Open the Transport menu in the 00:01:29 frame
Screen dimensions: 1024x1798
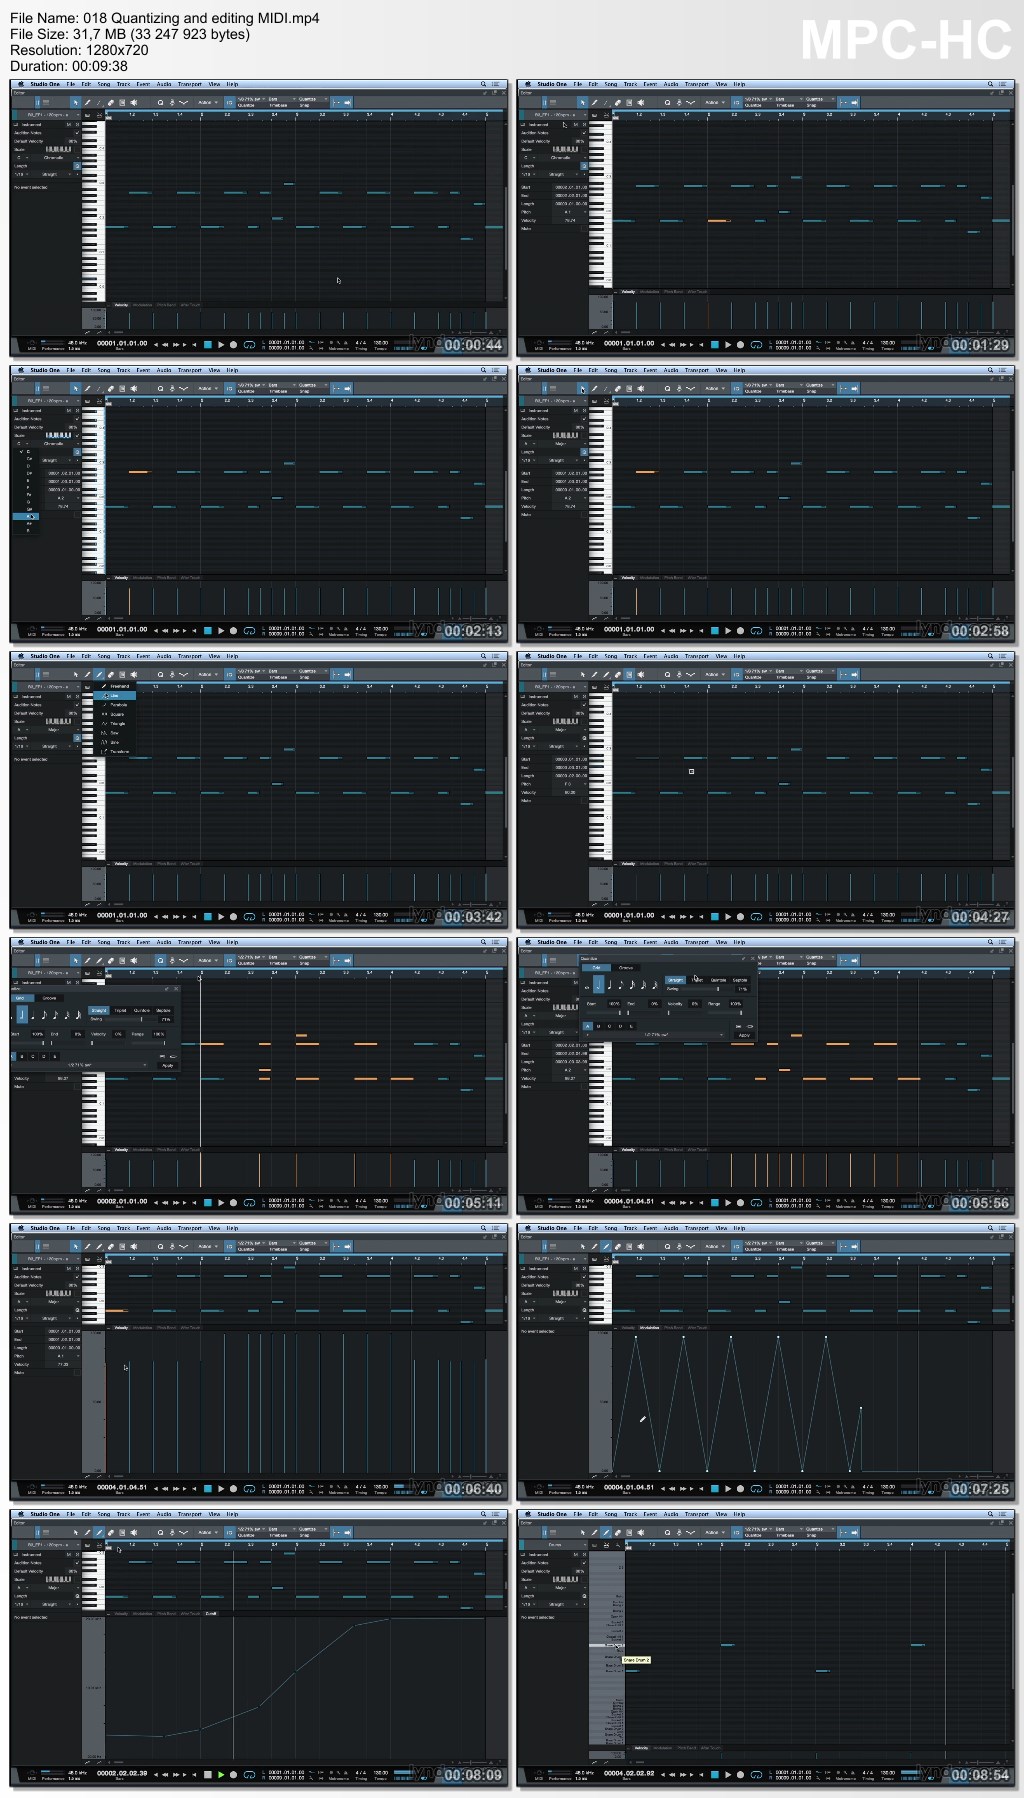pos(697,84)
